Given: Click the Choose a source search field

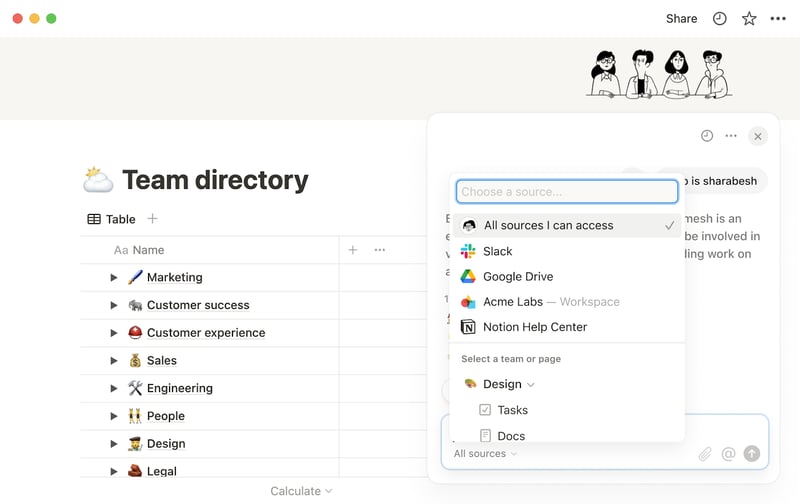Looking at the screenshot, I should coord(567,192).
